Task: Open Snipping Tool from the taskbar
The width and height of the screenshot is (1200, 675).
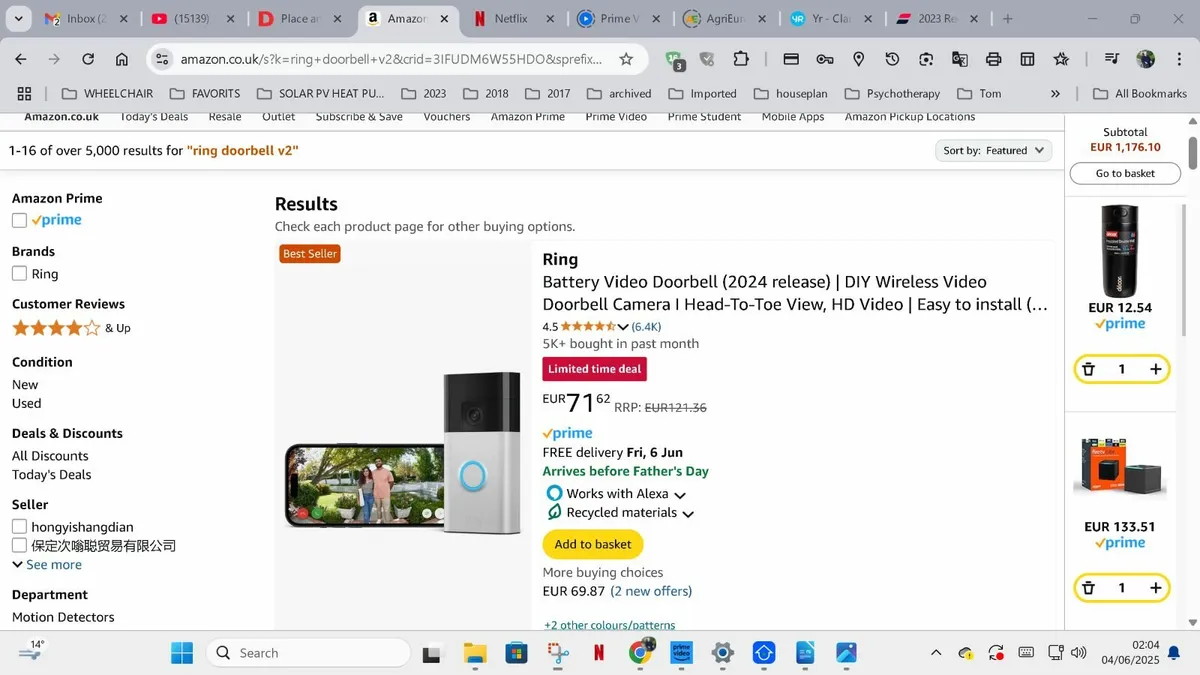Action: click(558, 653)
